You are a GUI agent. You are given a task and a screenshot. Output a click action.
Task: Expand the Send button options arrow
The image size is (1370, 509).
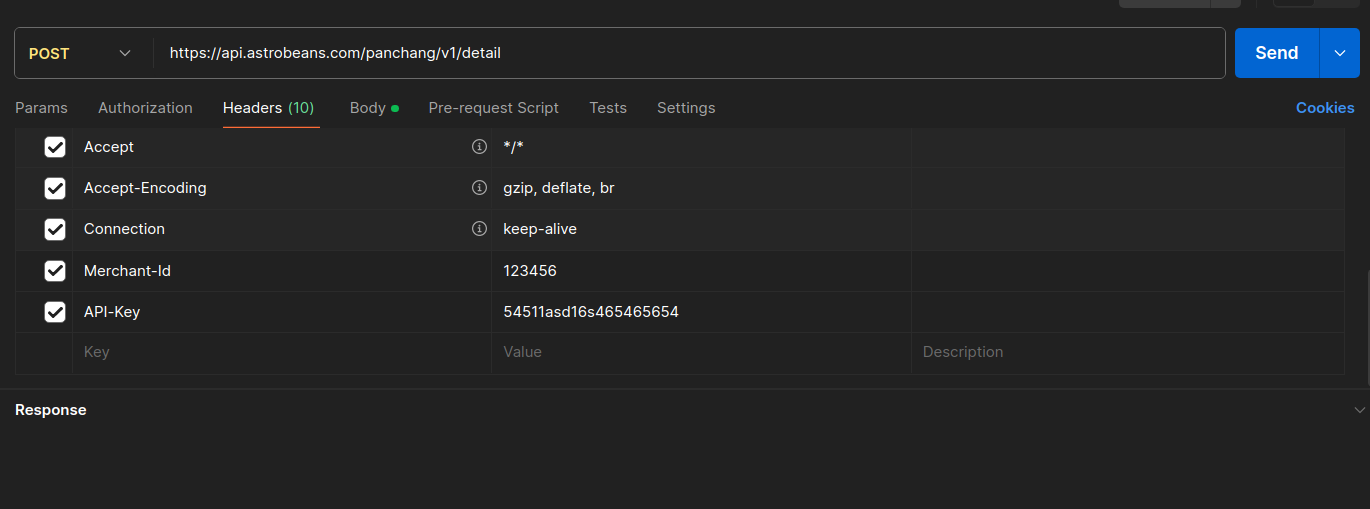1340,53
